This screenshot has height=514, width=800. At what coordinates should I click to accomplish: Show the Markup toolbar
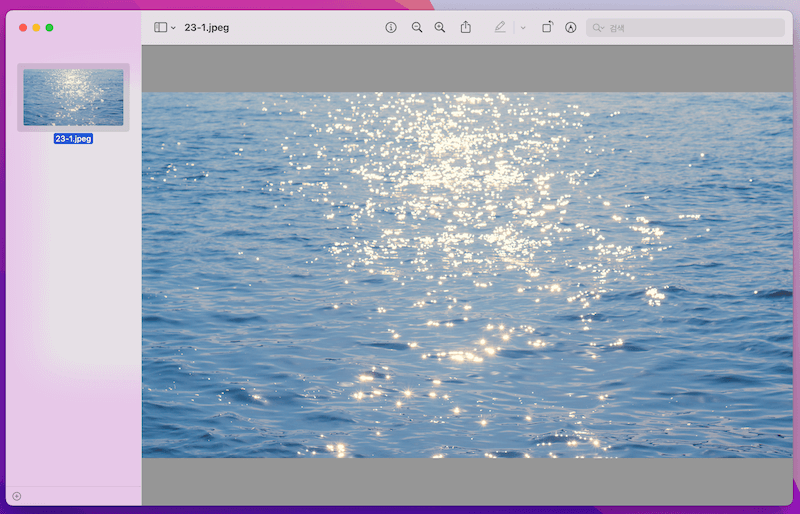click(x=570, y=28)
